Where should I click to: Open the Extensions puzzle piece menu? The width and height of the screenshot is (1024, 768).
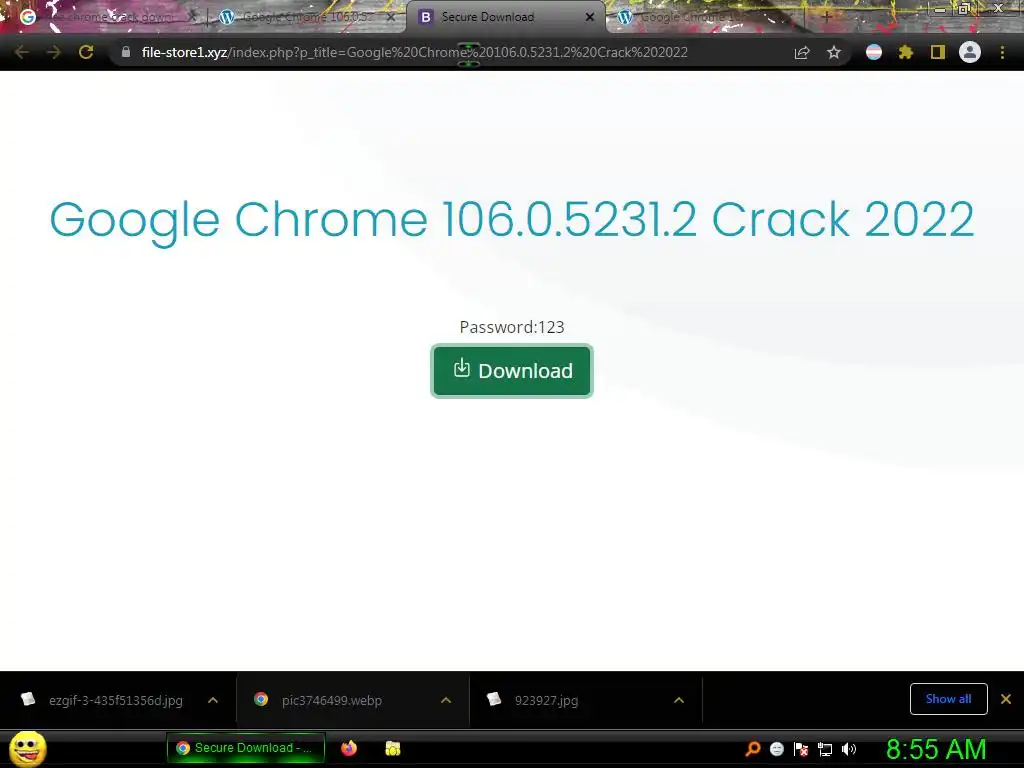906,52
